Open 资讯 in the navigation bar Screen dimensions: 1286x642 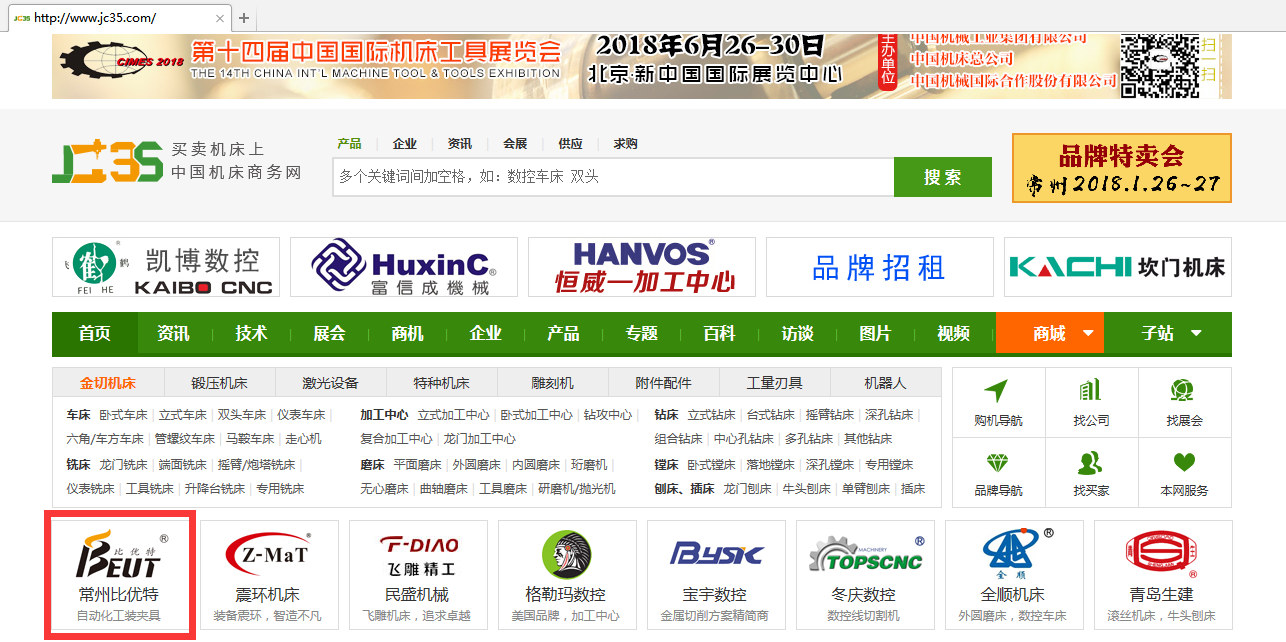(x=173, y=333)
